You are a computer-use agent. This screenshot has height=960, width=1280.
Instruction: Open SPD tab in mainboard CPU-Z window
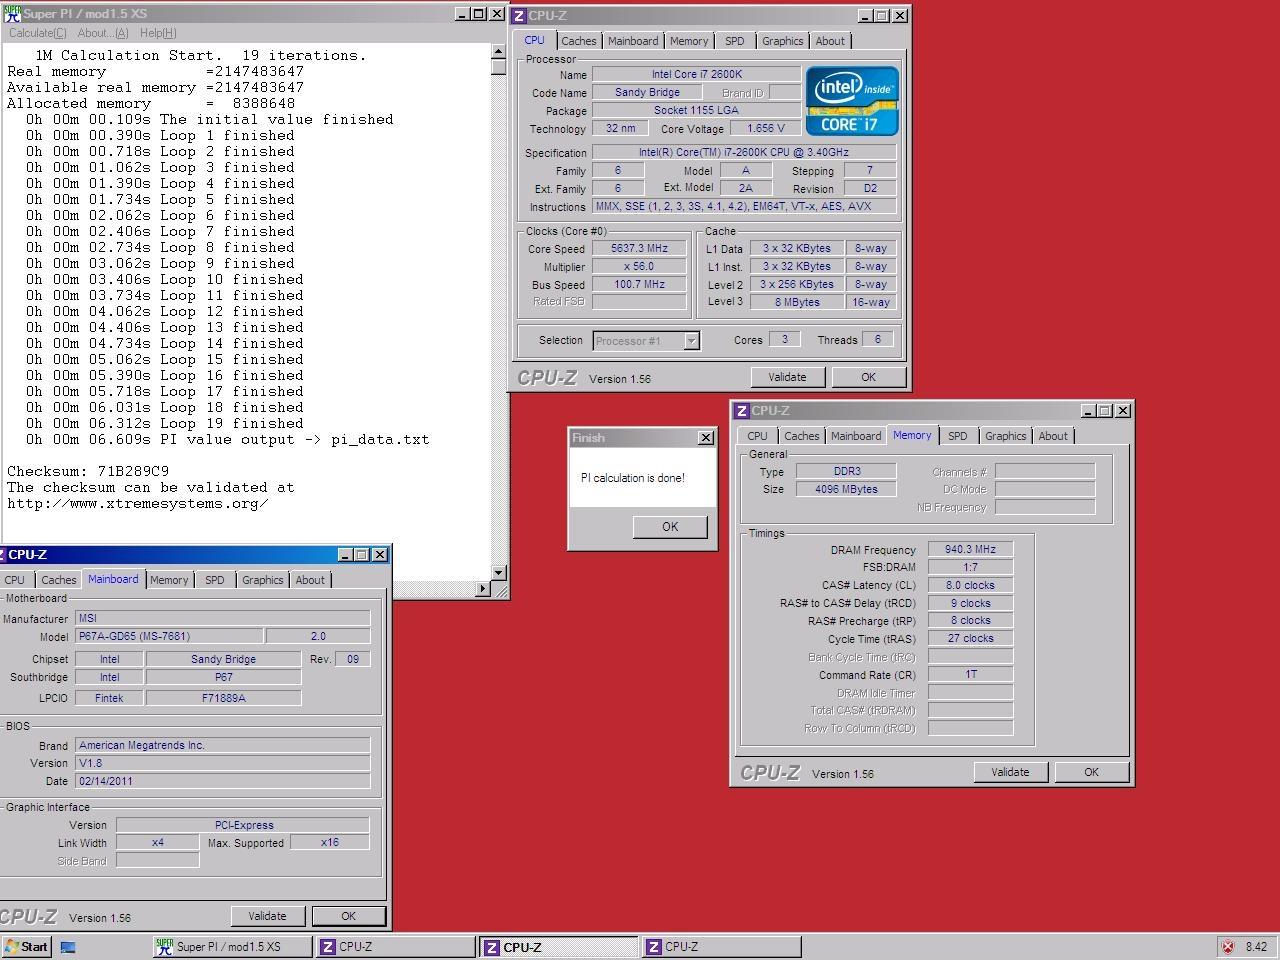(x=215, y=580)
